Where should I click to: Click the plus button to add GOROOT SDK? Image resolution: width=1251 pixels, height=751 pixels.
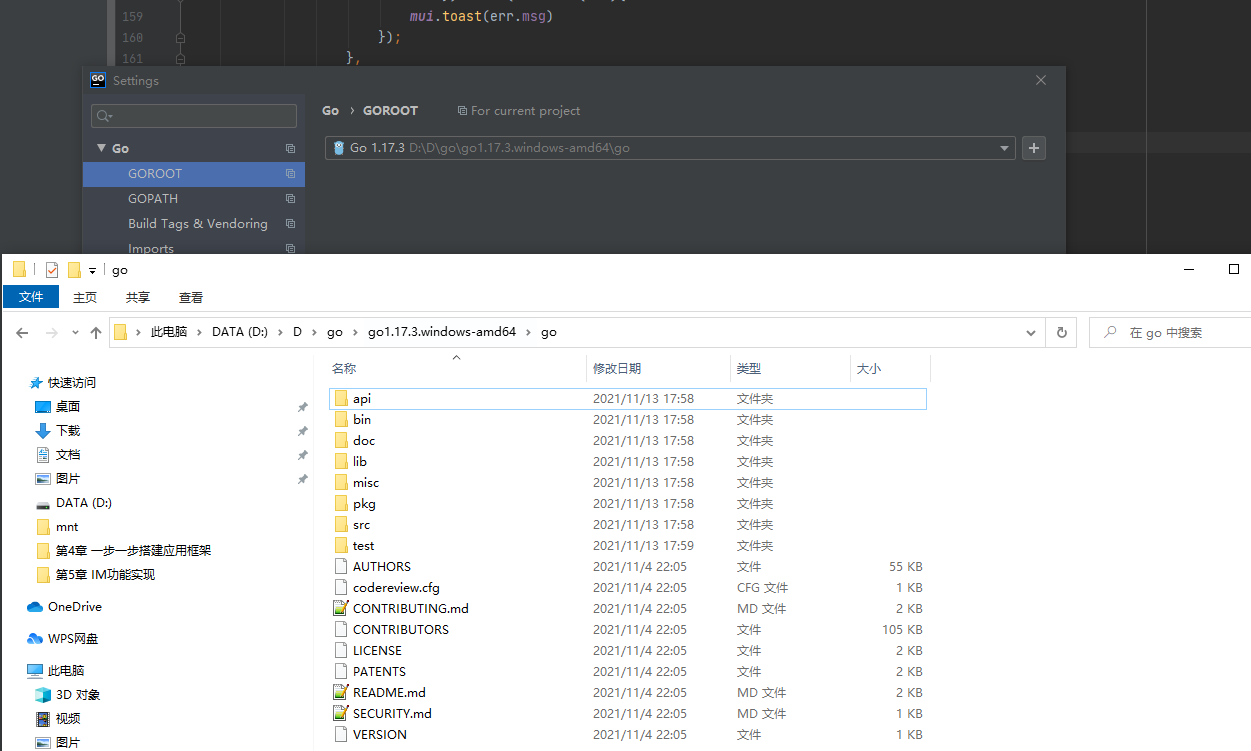pyautogui.click(x=1034, y=148)
